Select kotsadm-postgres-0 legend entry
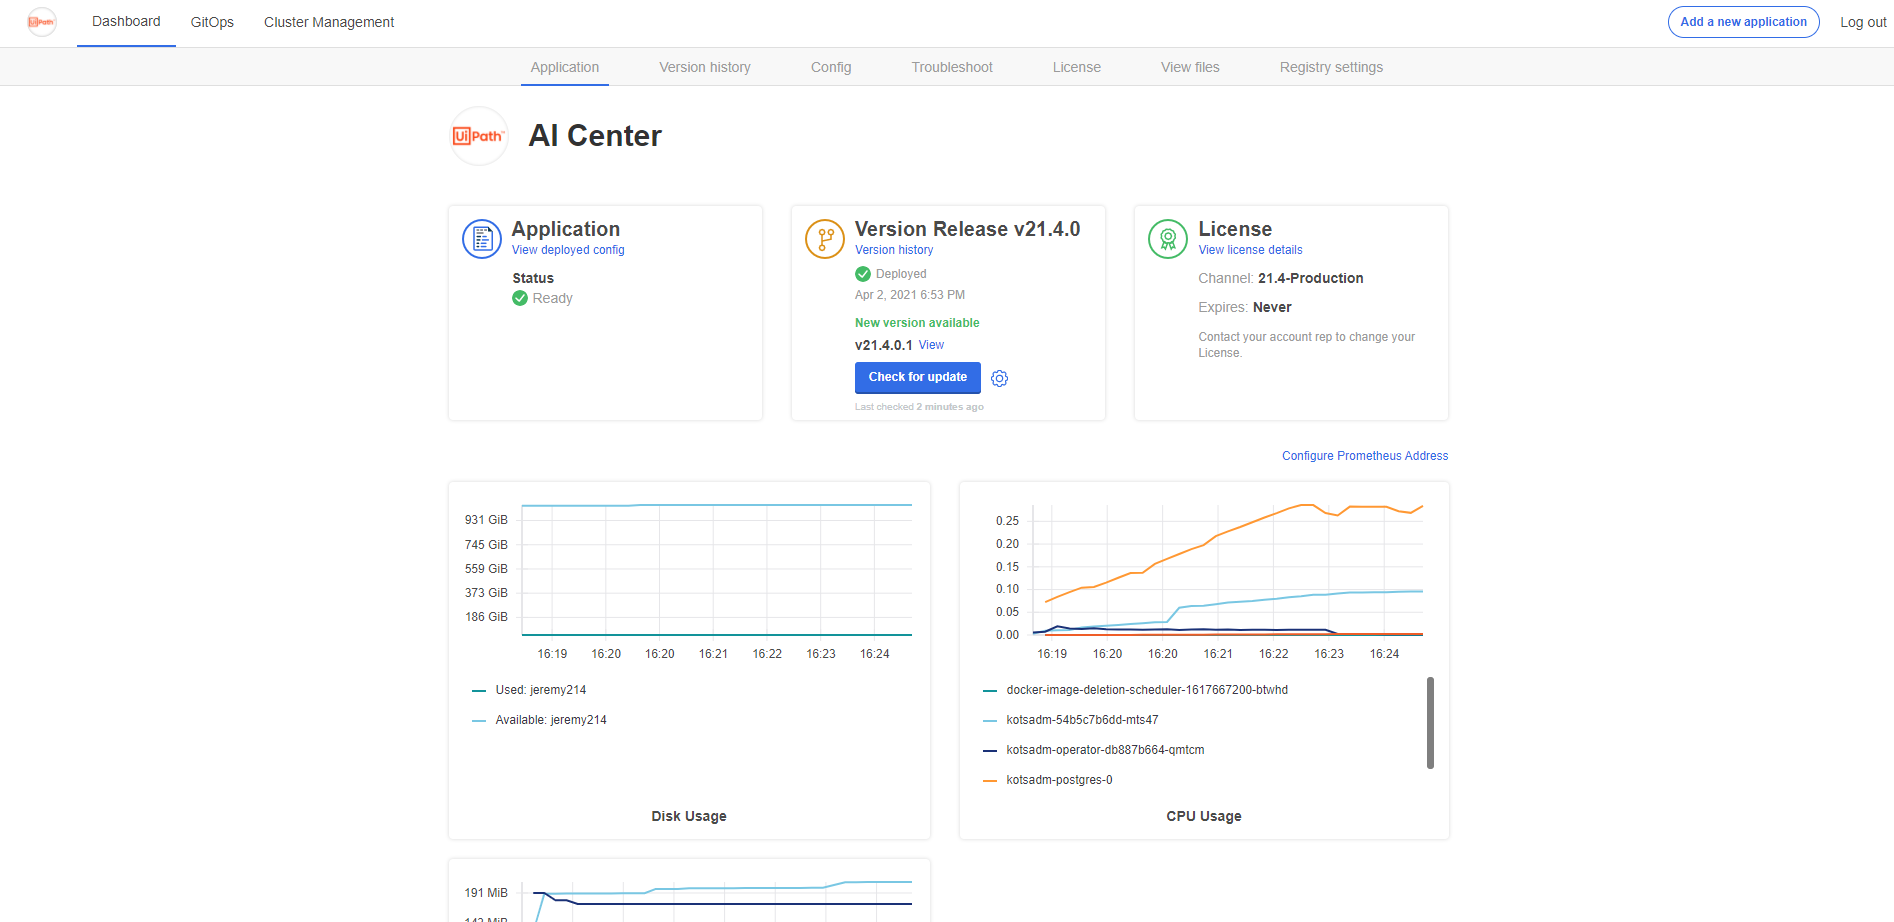 click(x=1047, y=780)
